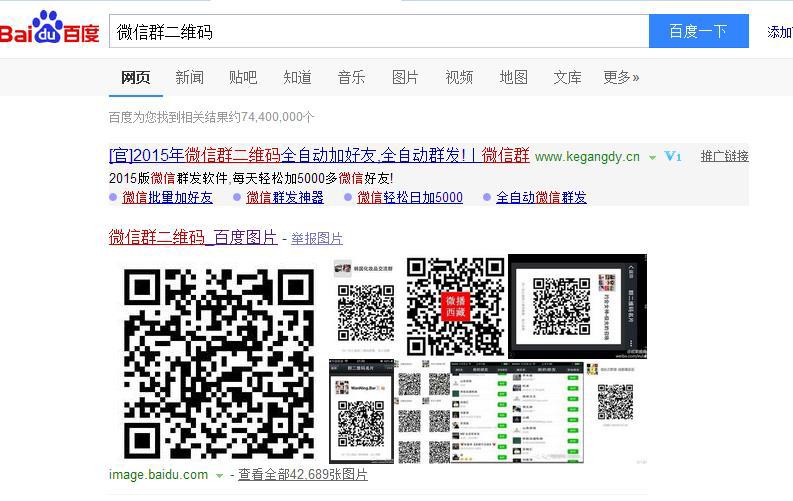Select the 网页 tab
This screenshot has height=501, width=793.
[x=136, y=77]
